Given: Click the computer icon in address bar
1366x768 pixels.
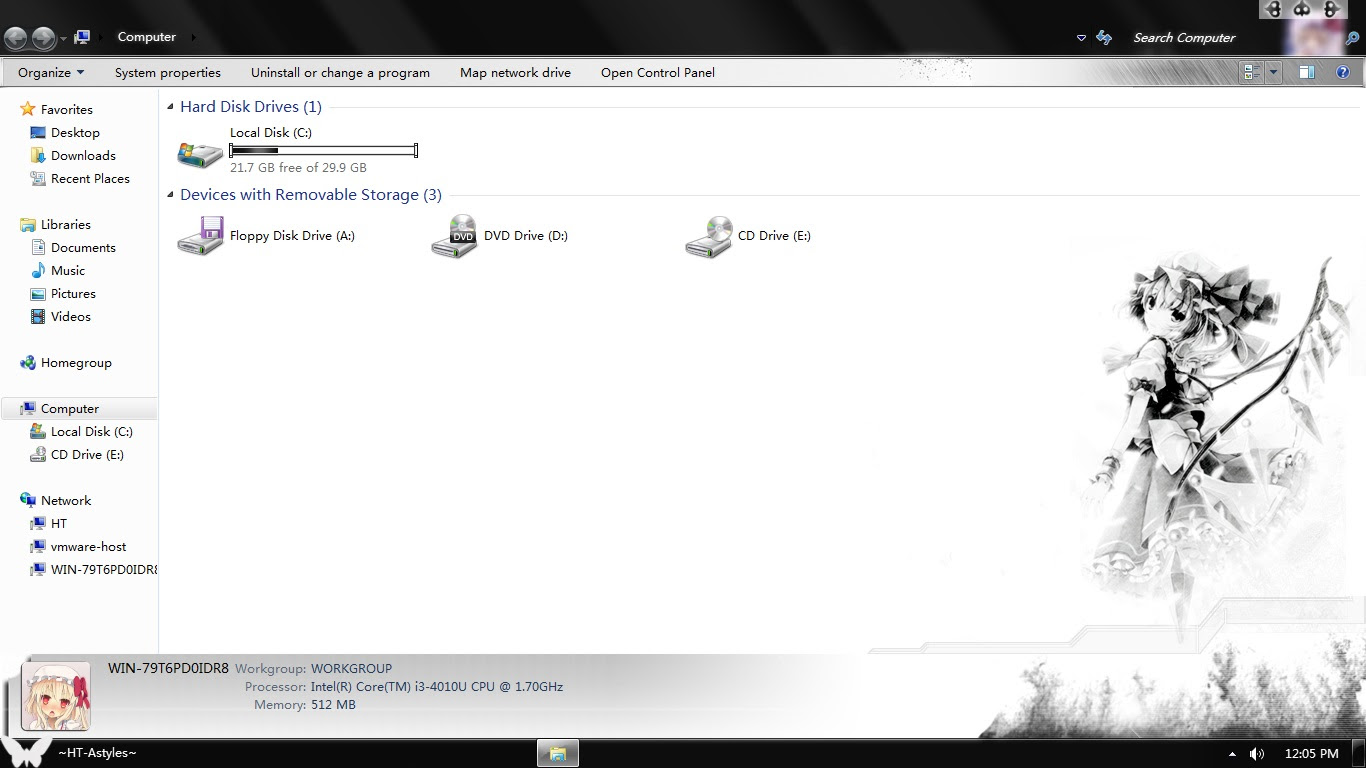Looking at the screenshot, I should [83, 37].
